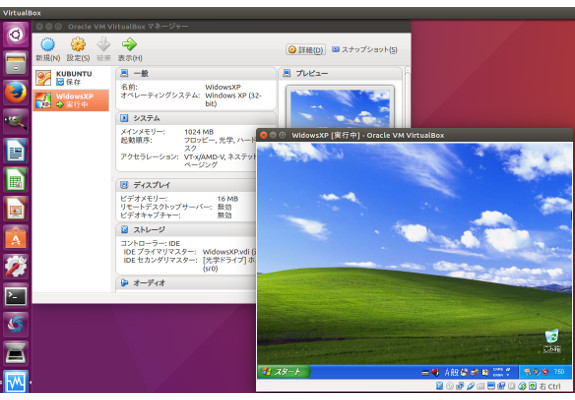Viewport: 575px width, 400px height.
Task: Open System Settings wrench-and-gear icon
Action: (x=16, y=267)
